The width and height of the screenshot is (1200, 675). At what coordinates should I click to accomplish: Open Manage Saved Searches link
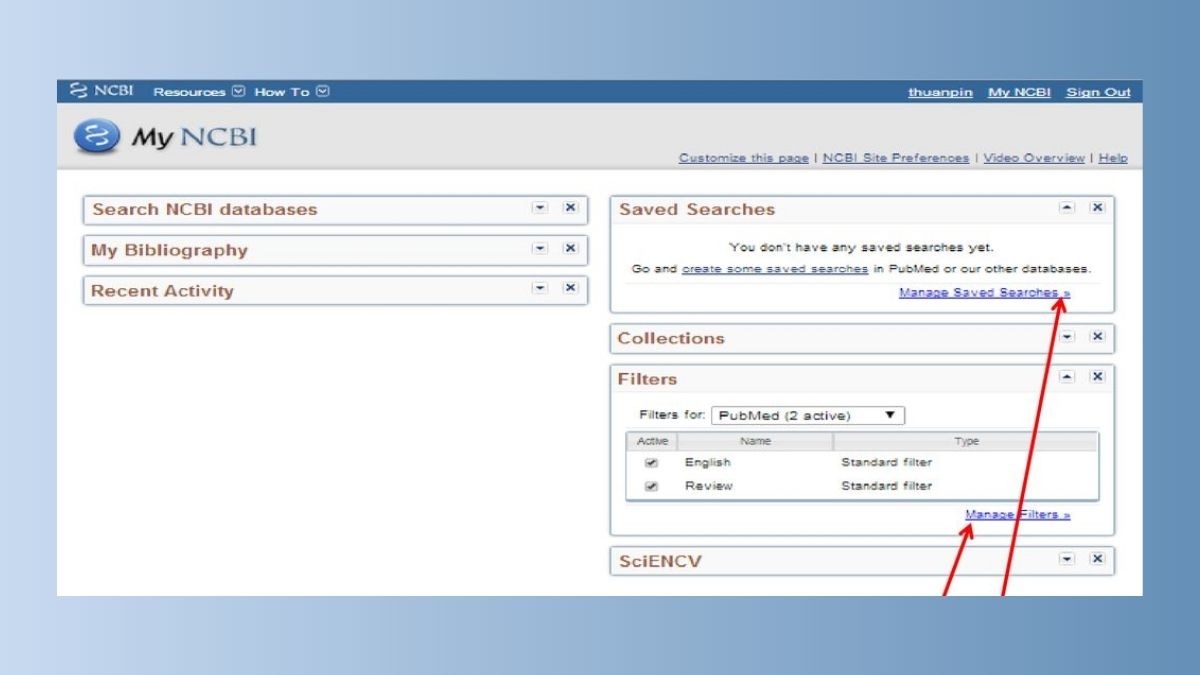pos(984,293)
